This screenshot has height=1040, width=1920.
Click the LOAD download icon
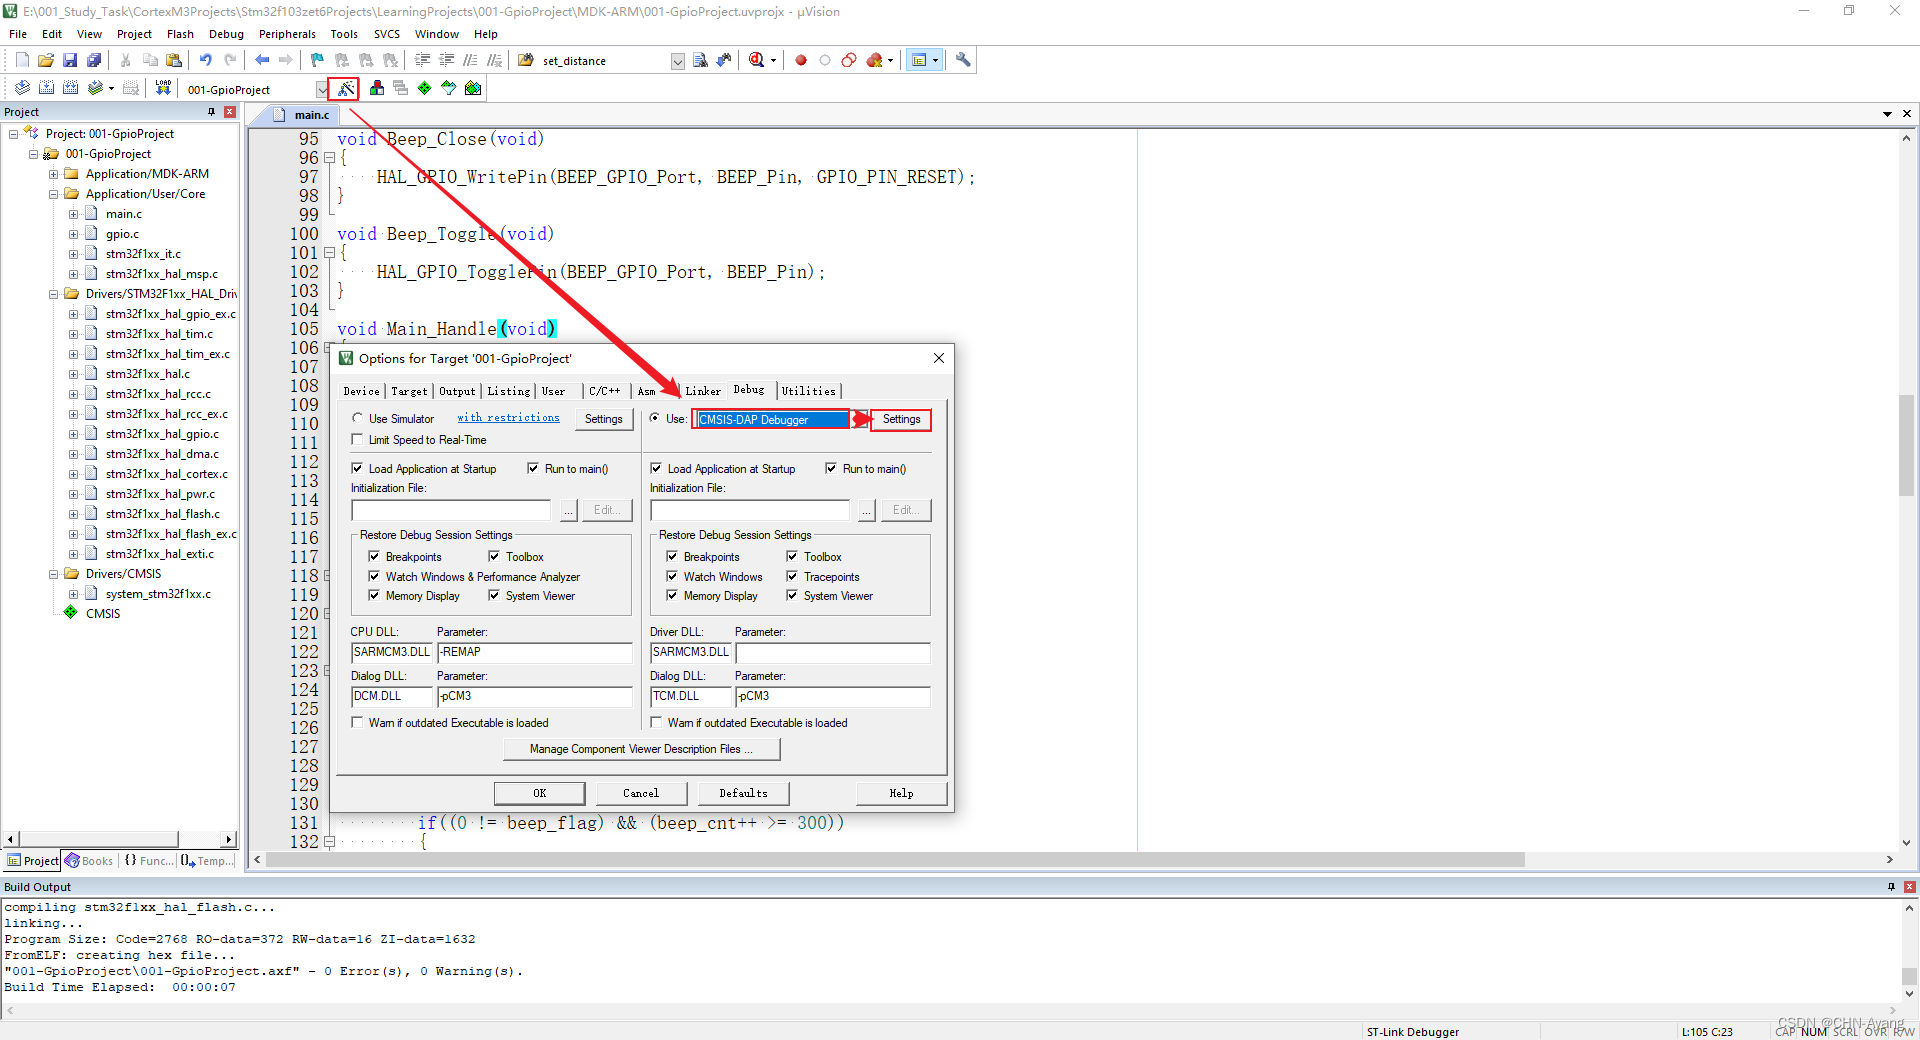tap(163, 88)
